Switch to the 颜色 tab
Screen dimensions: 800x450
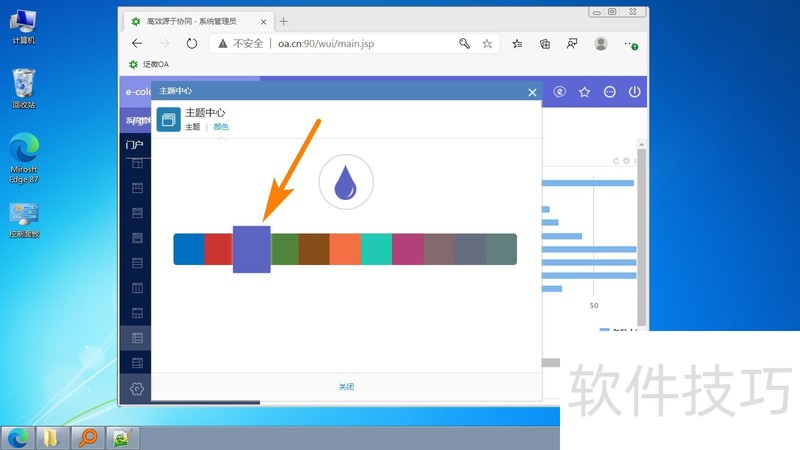point(221,127)
